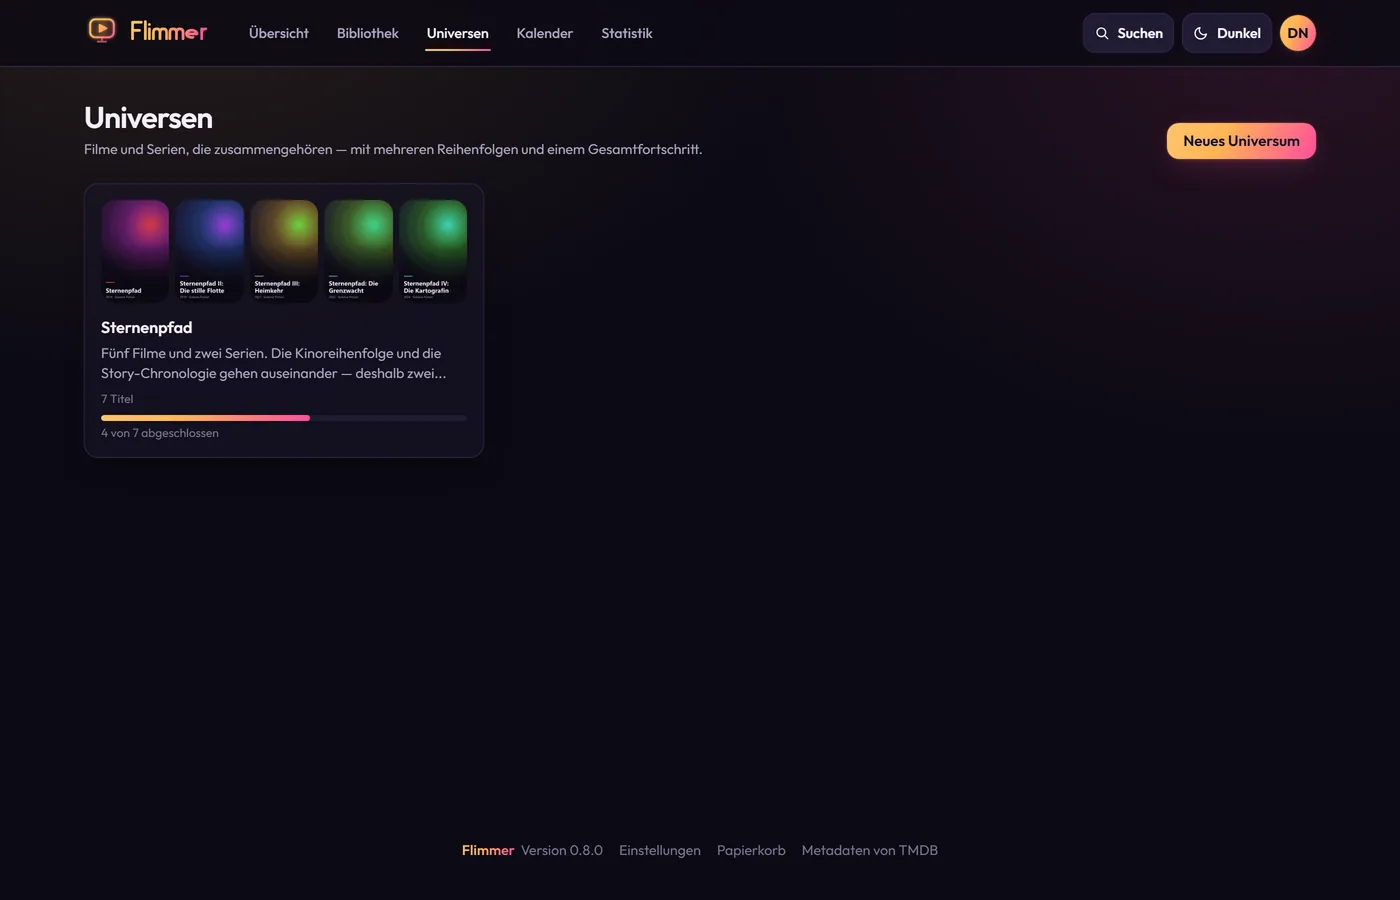Screen dimensions: 1400x900
Task: Switch to Statistik
Action: click(627, 33)
